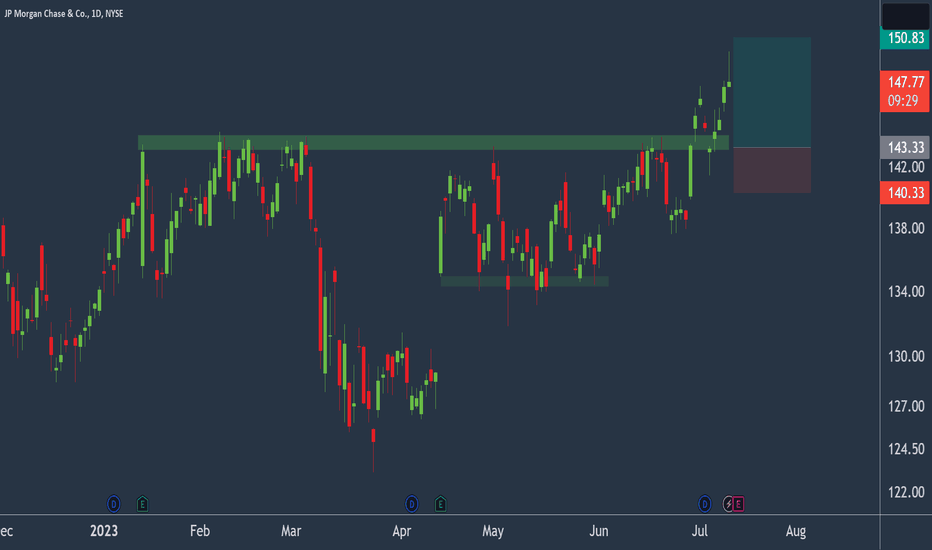The height and width of the screenshot is (550, 932).
Task: Click the pink earnings marker in July
Action: click(x=738, y=504)
